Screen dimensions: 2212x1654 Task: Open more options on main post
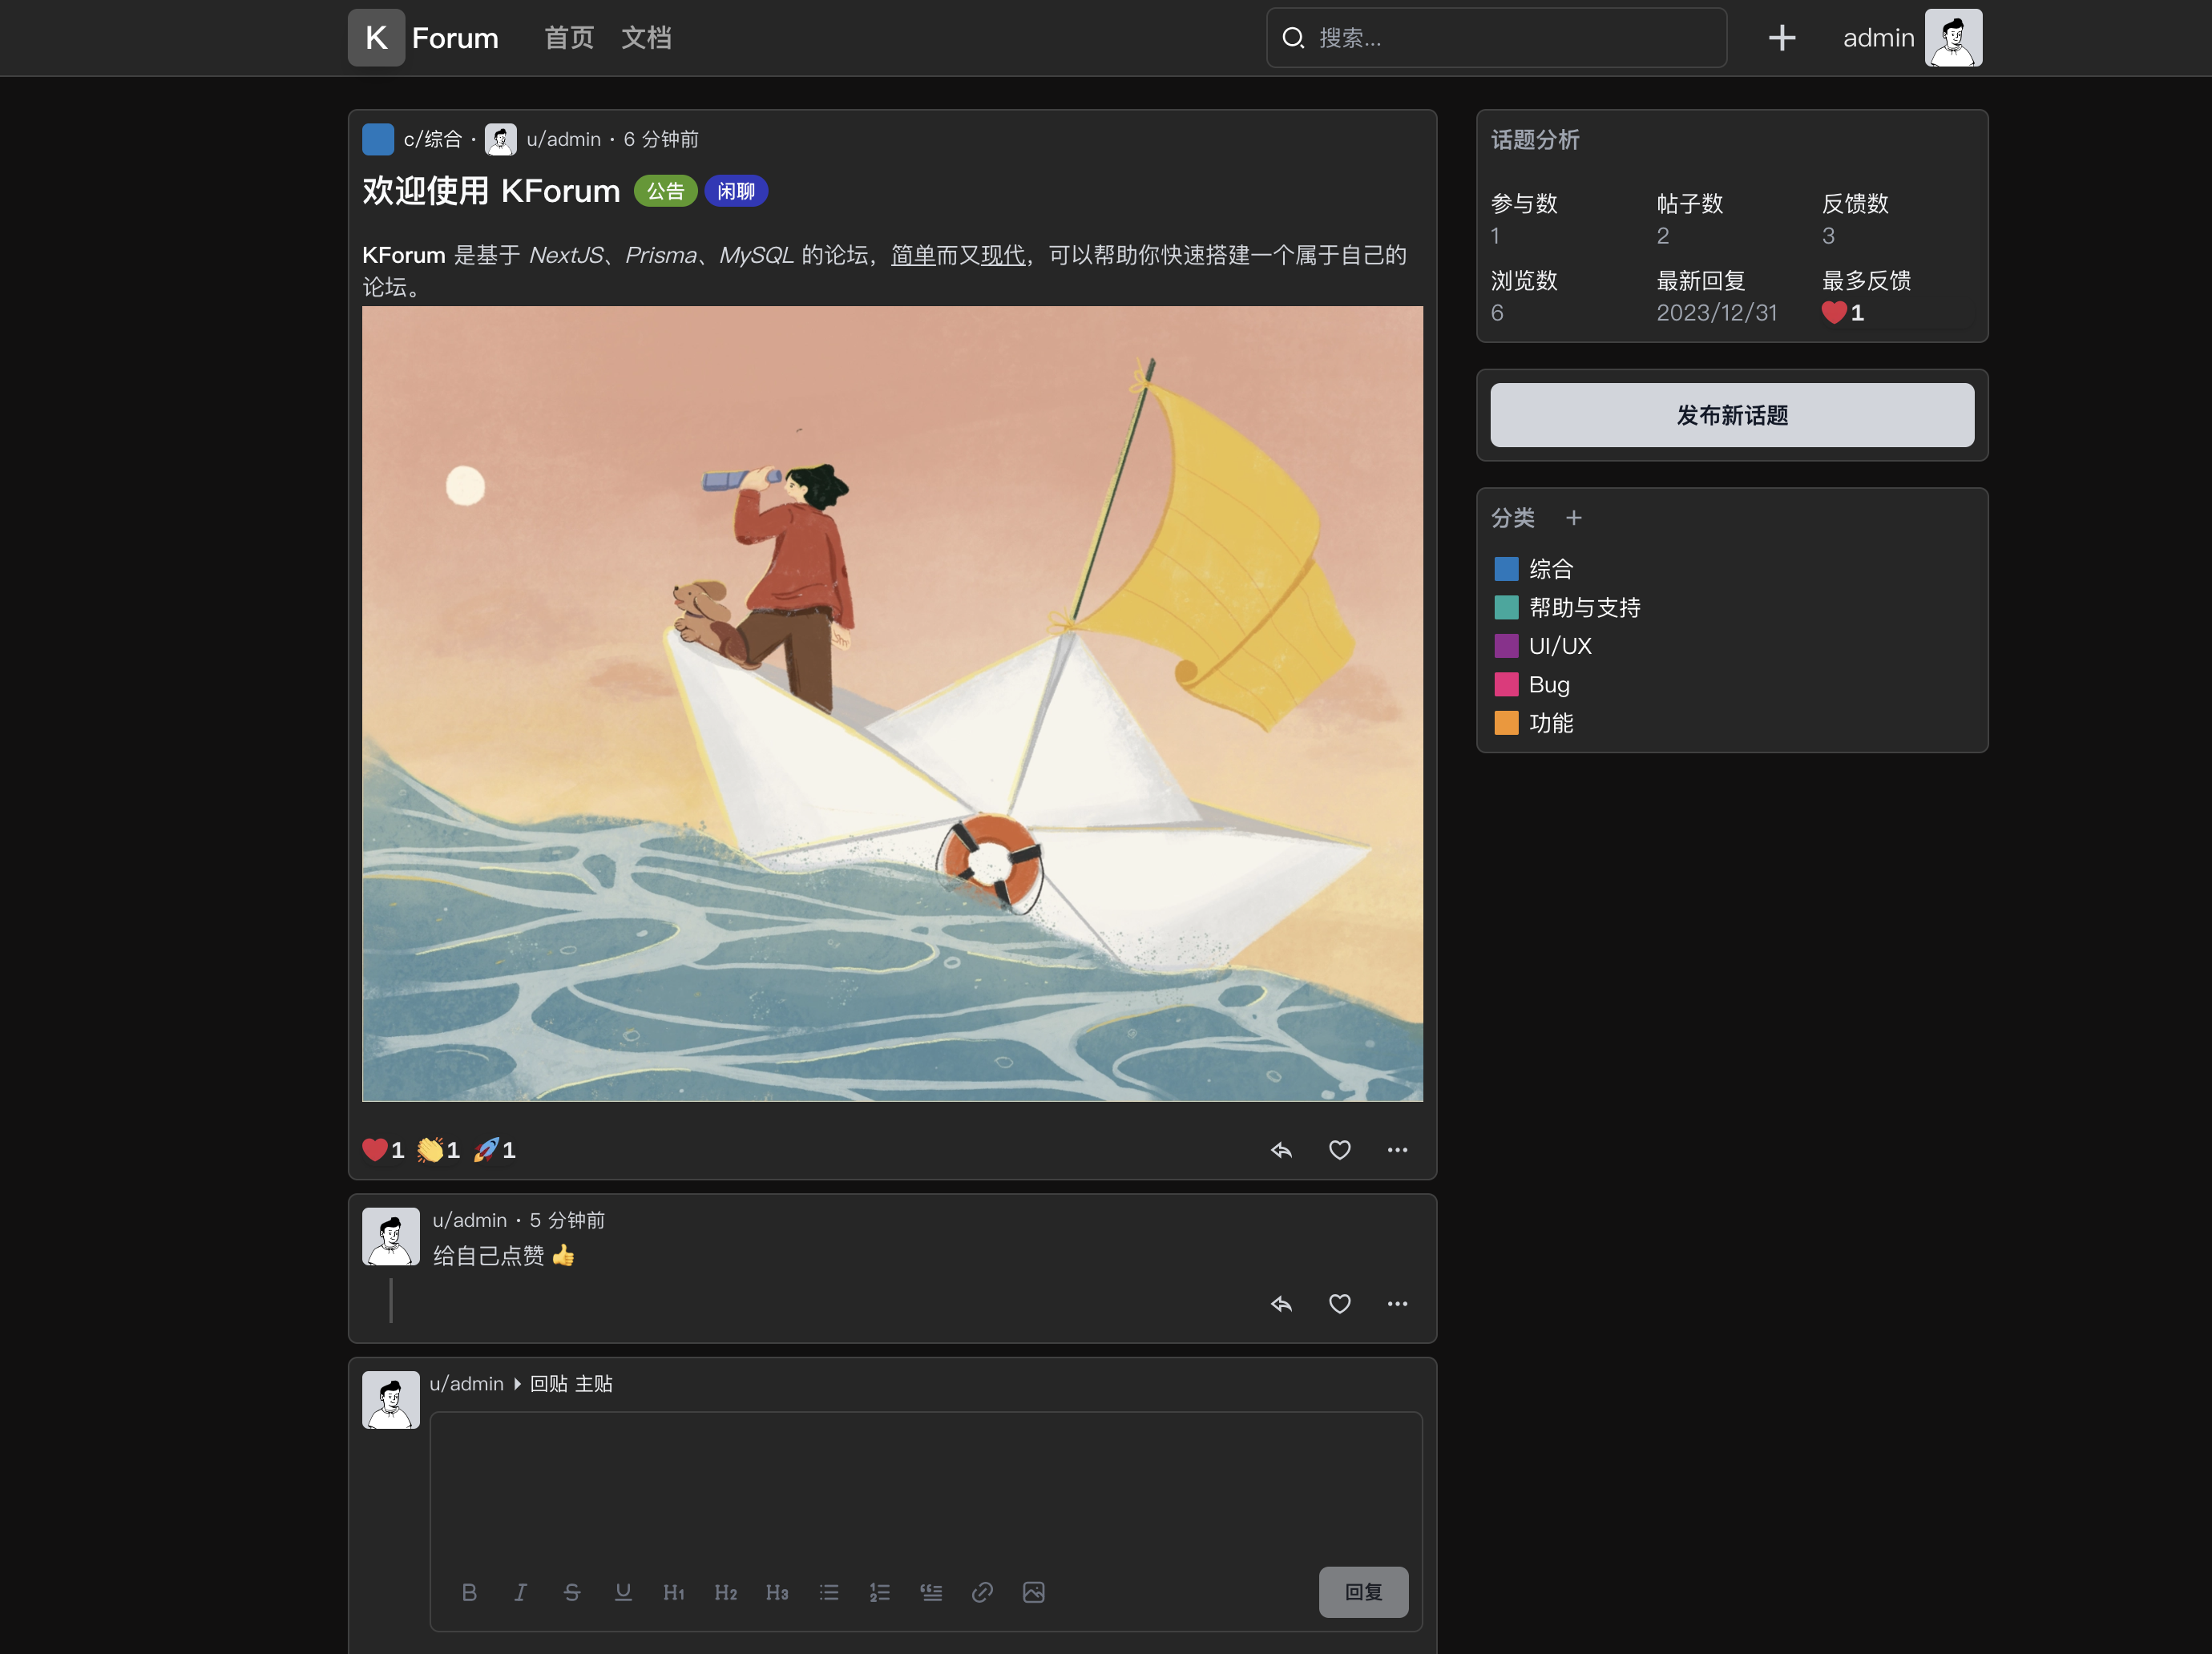pos(1397,1150)
